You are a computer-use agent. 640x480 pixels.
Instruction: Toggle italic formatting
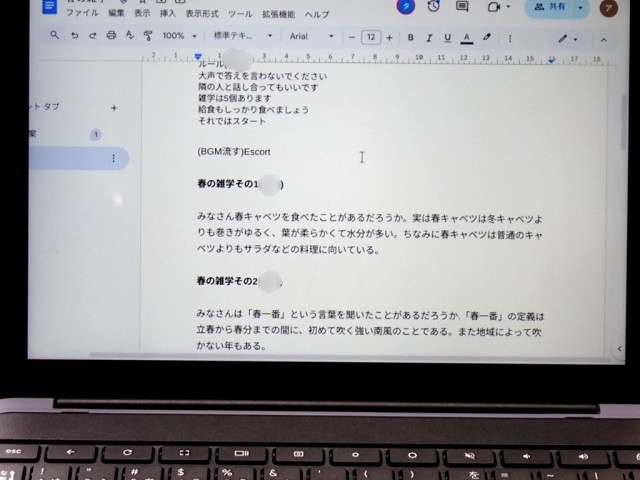pos(428,37)
